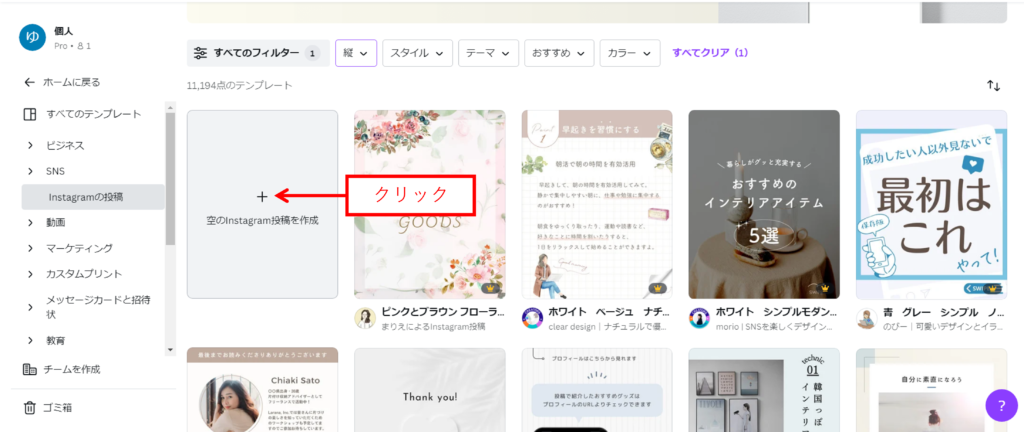The width and height of the screenshot is (1024, 432).
Task: Open the purple help question mark button
Action: (1001, 404)
